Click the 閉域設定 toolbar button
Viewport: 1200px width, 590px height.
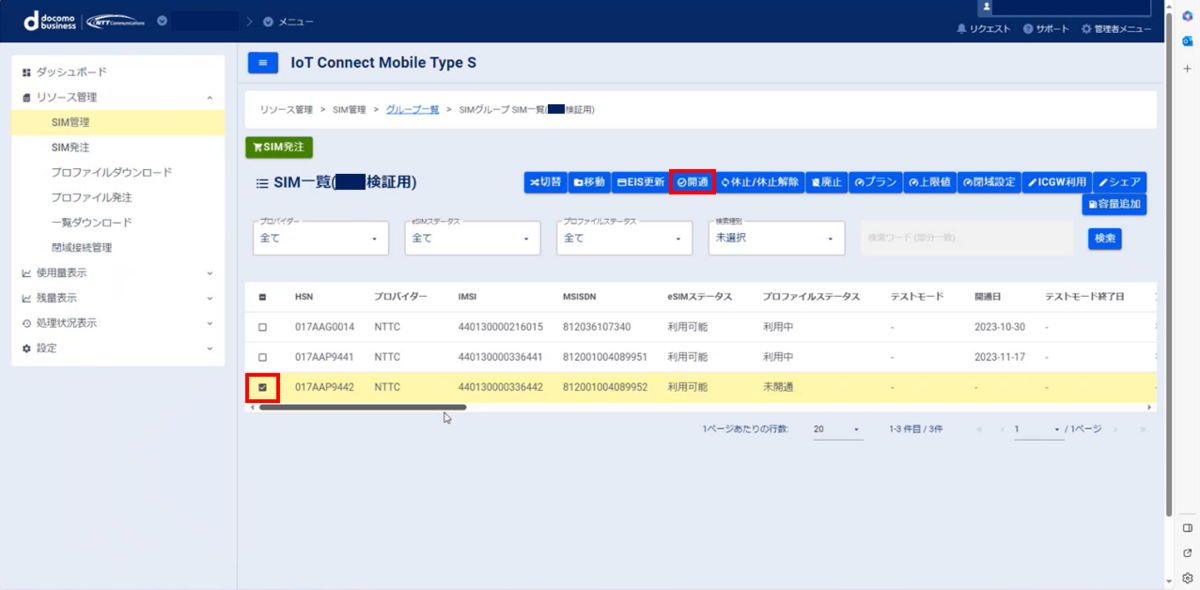989,182
